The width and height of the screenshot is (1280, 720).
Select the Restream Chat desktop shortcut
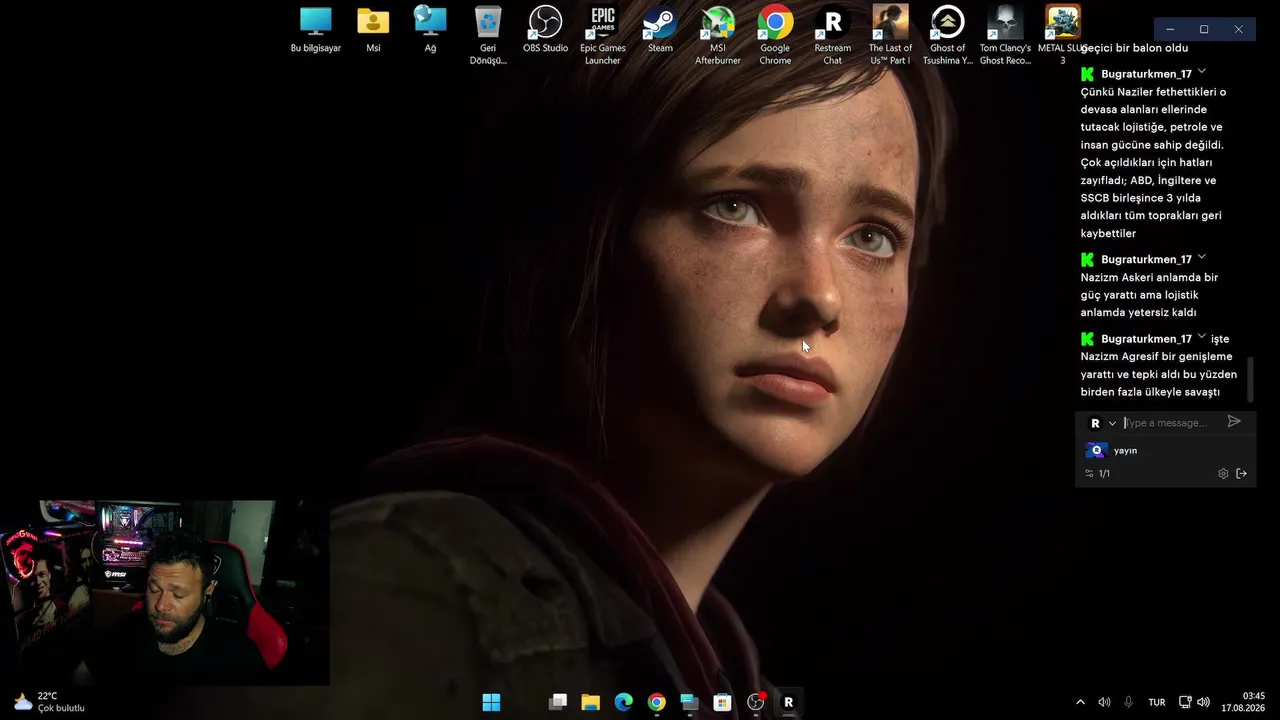833,36
